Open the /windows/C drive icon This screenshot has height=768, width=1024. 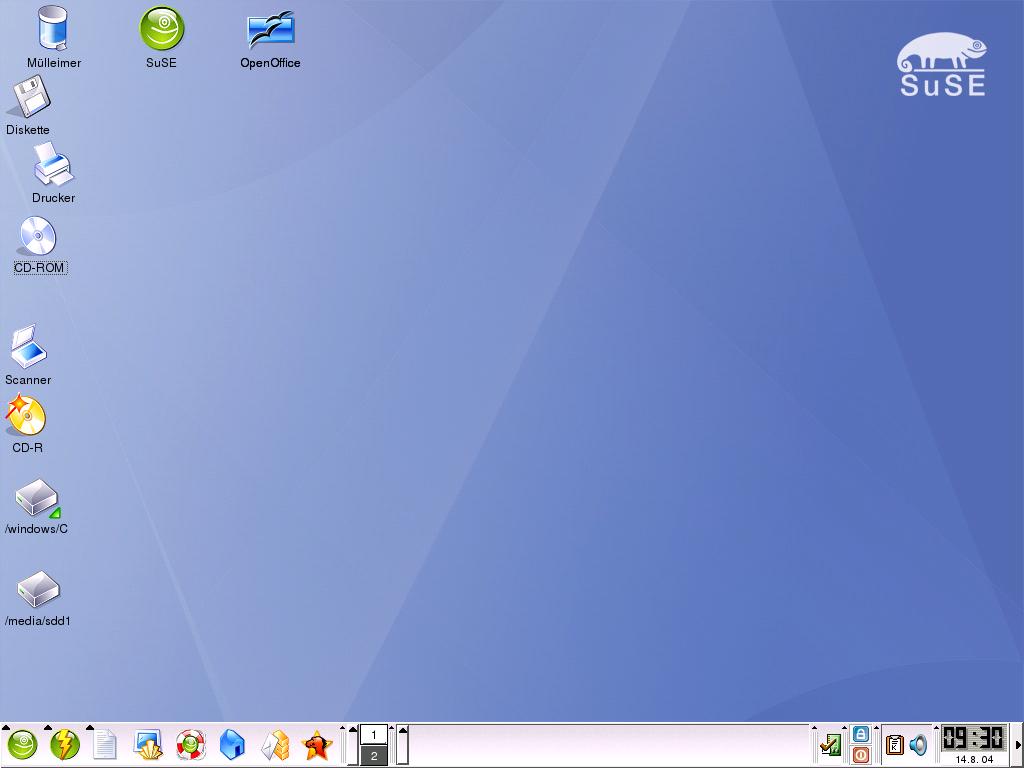click(37, 499)
